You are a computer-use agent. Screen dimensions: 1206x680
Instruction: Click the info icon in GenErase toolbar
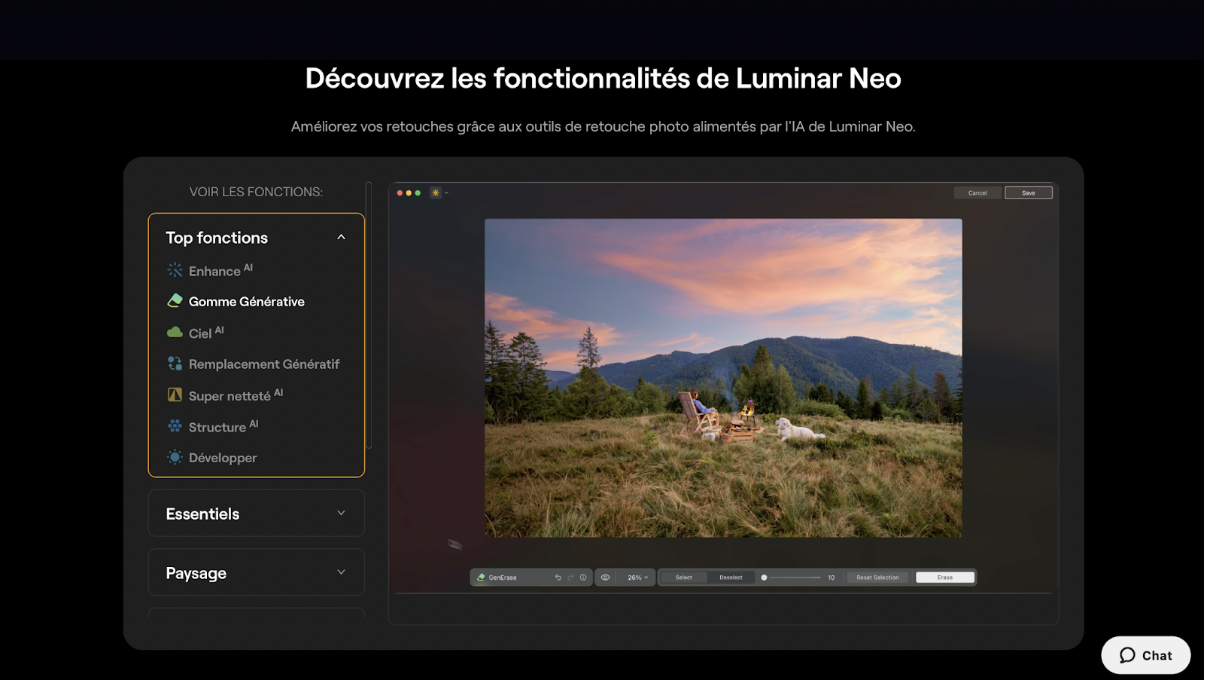[x=583, y=578]
